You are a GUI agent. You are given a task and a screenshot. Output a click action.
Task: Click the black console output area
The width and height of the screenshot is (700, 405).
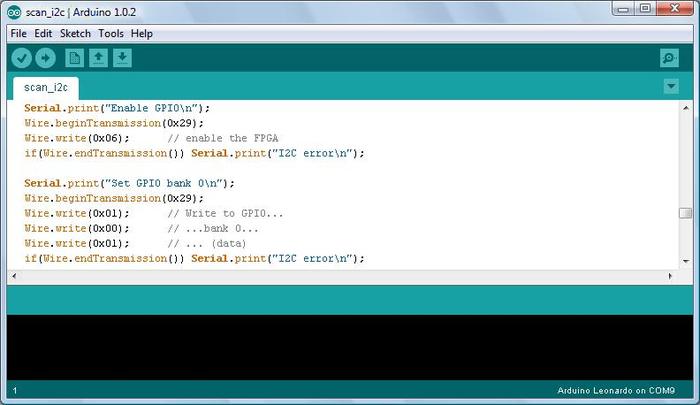(350, 347)
